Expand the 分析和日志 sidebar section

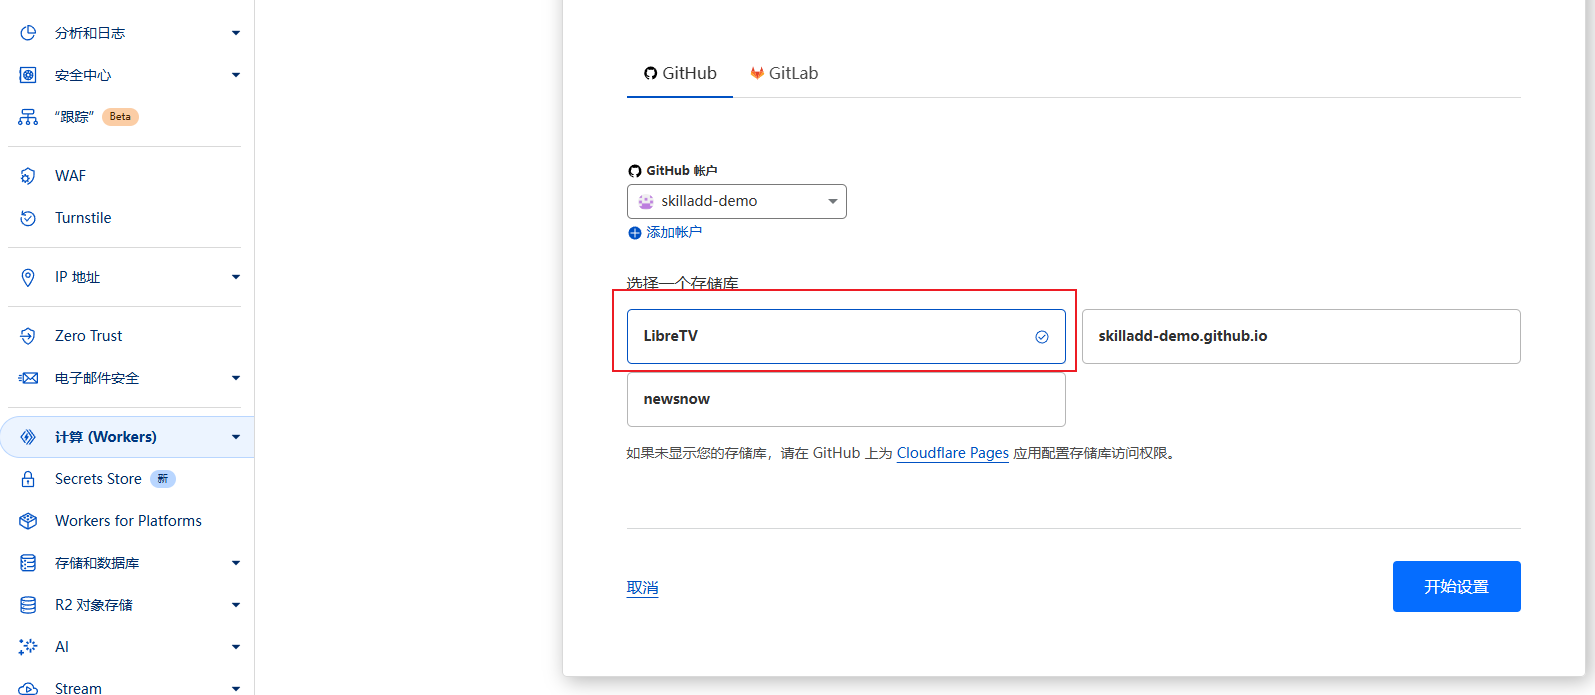236,33
